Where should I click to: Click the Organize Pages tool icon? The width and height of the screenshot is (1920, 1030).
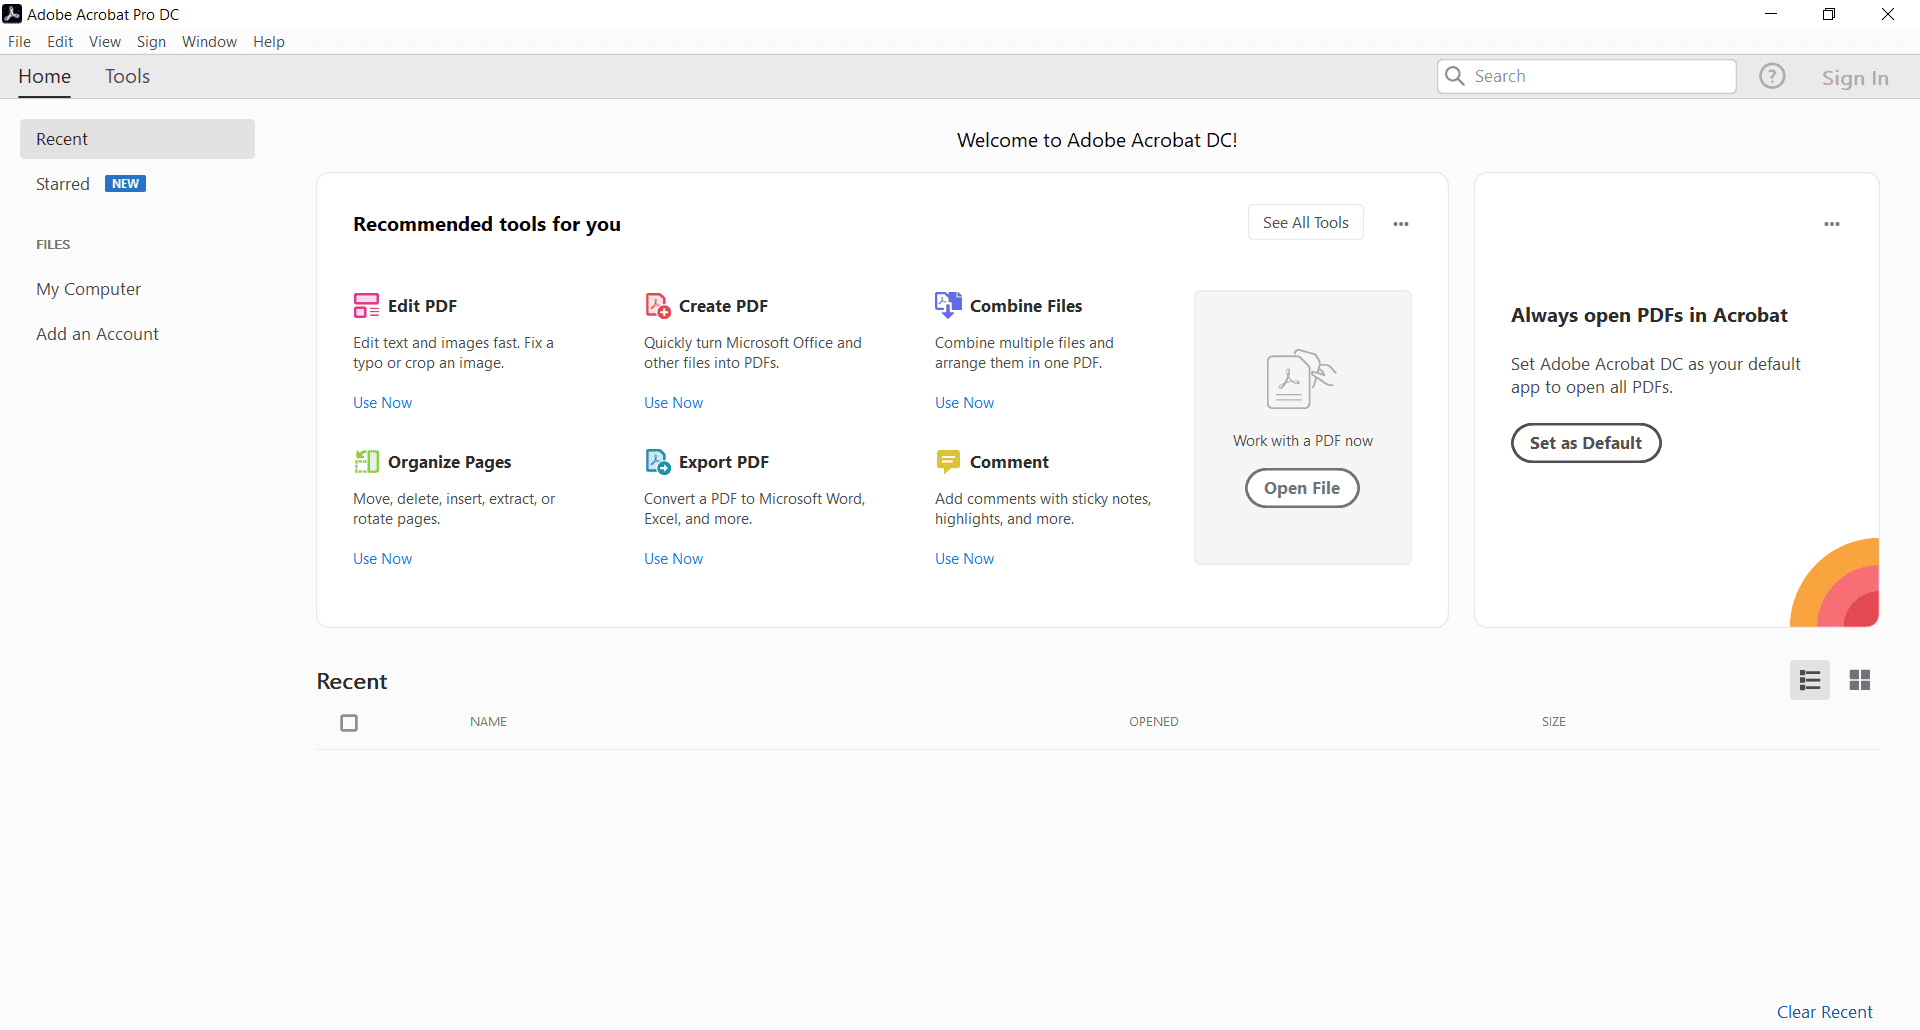[x=366, y=461]
